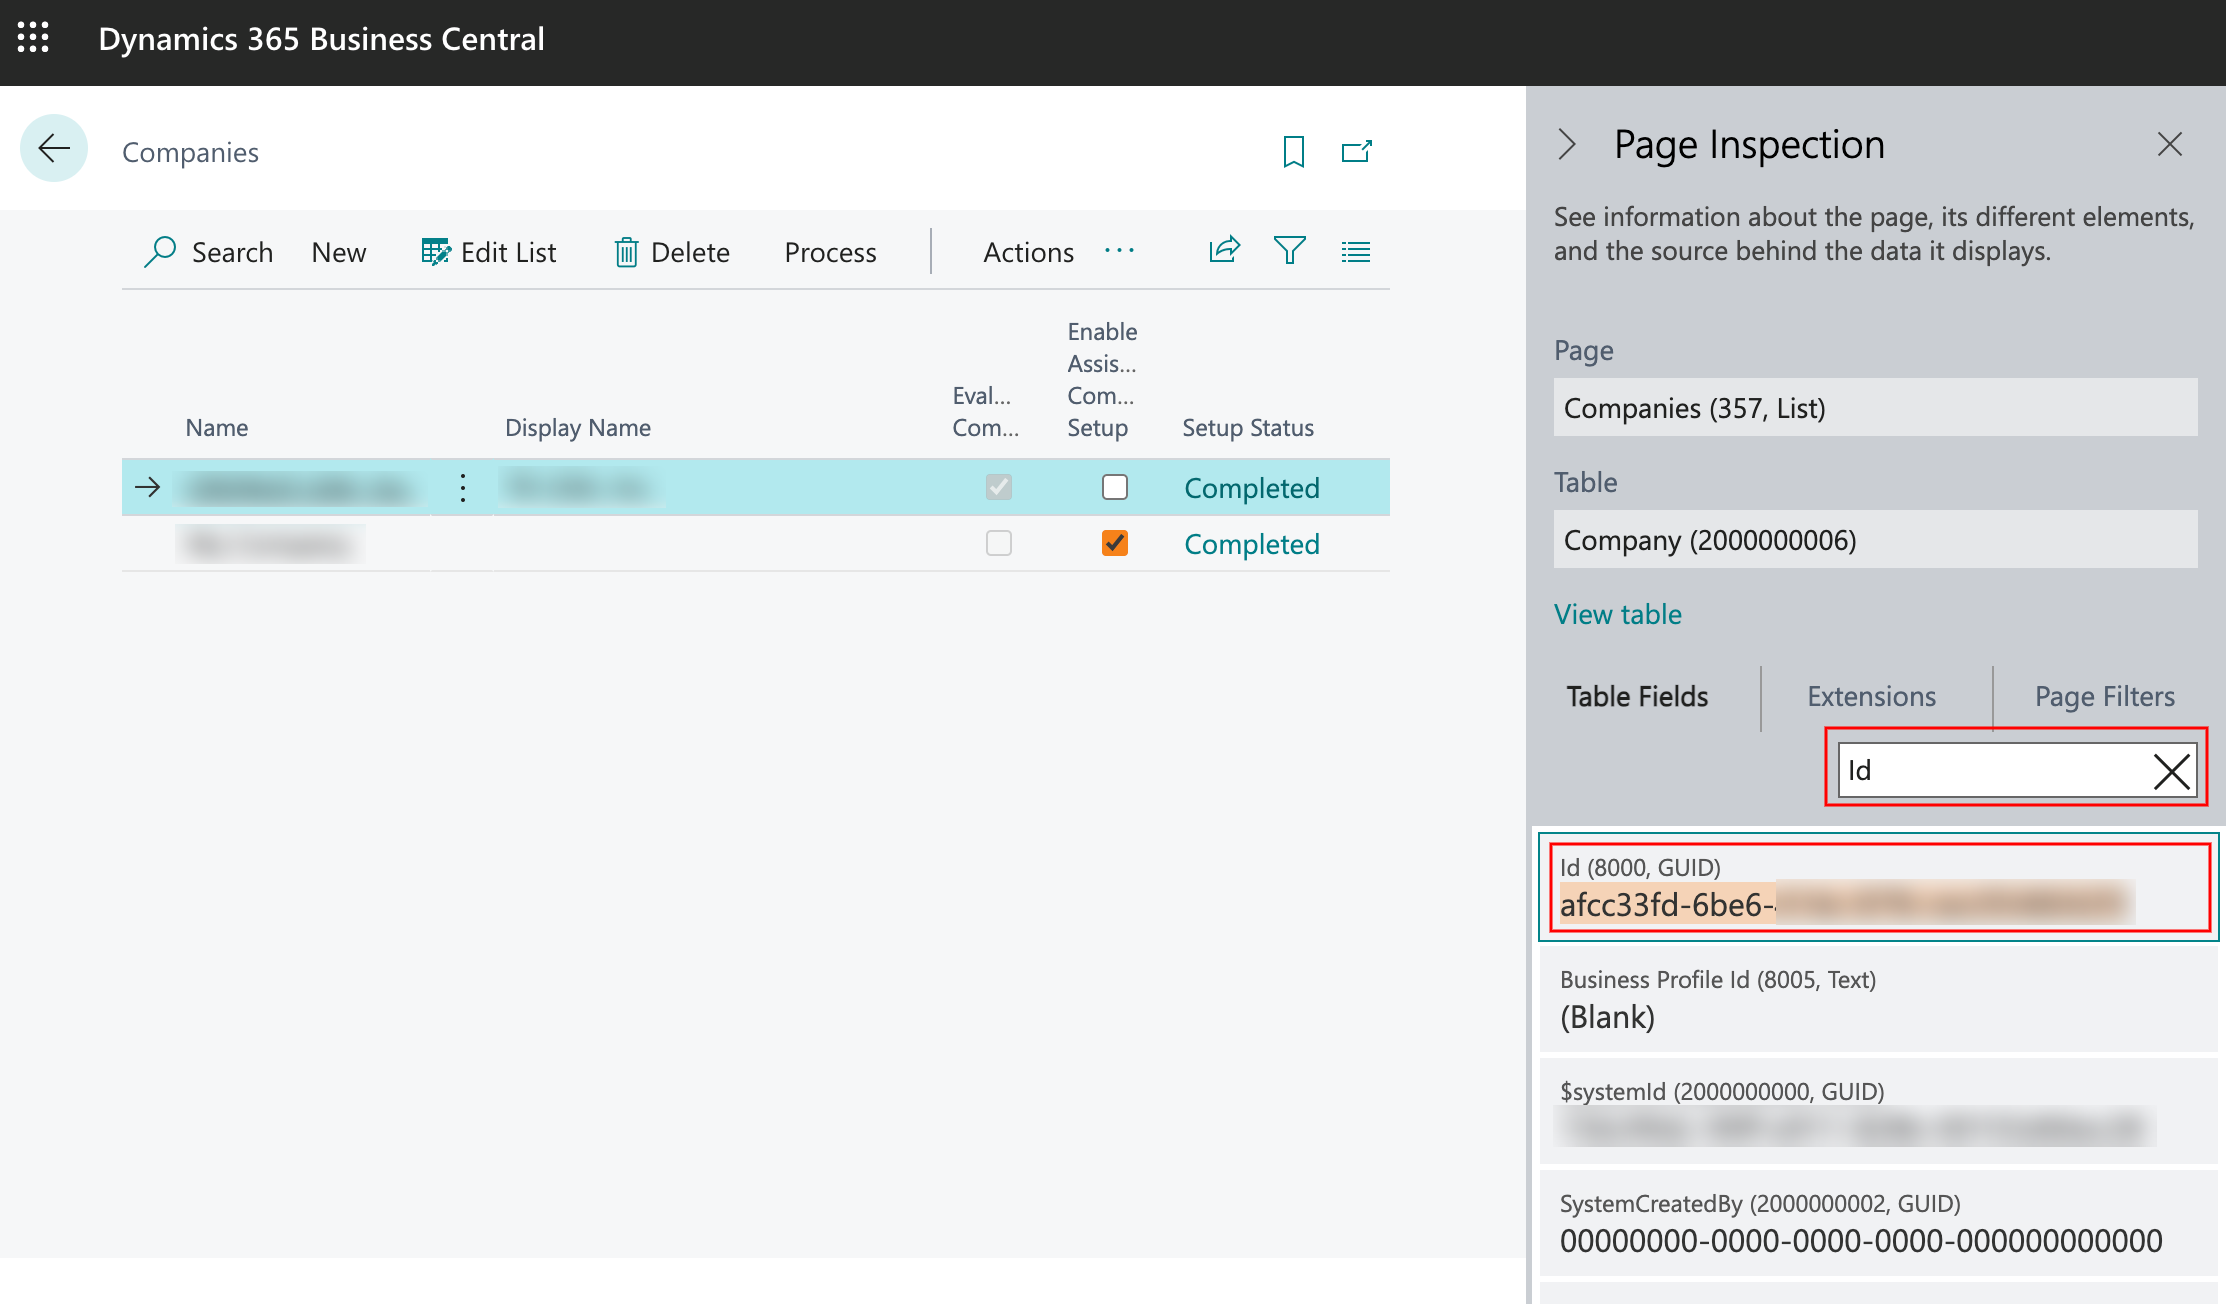Check Enable Assisted Setup for first company
Viewport: 2226px width, 1304px height.
tap(1114, 487)
